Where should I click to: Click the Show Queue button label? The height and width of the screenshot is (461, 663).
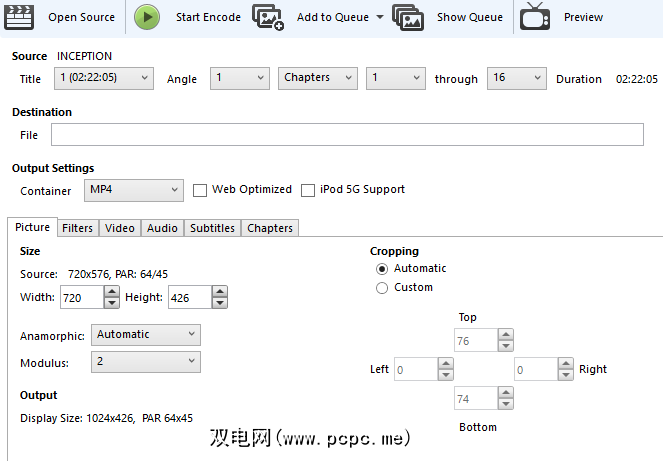click(469, 17)
